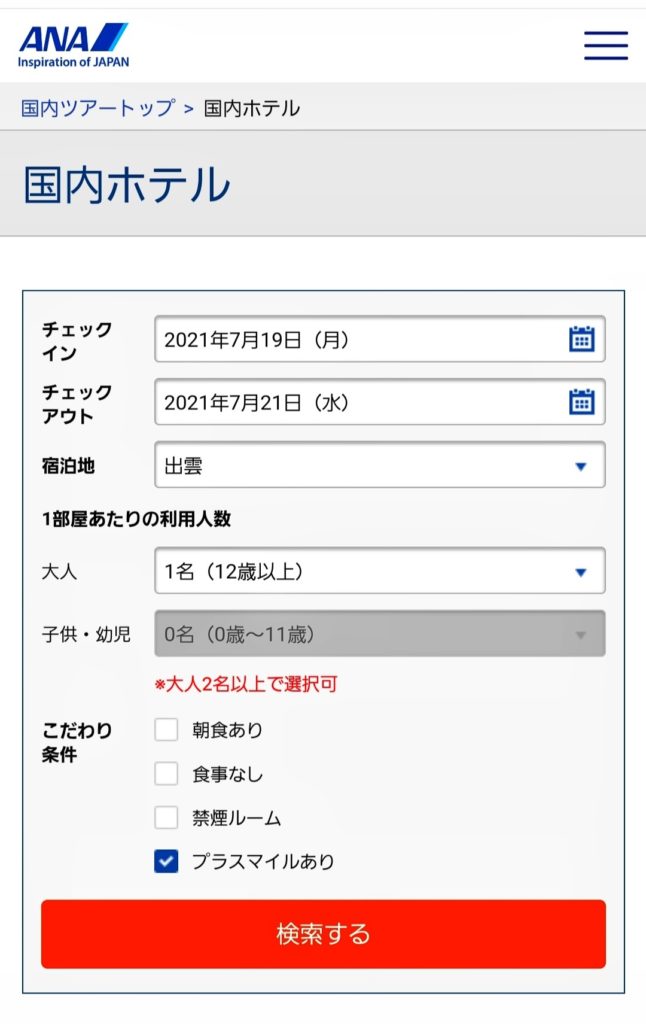This screenshot has height=1024, width=646.
Task: Open the check-out calendar icon
Action: click(581, 402)
